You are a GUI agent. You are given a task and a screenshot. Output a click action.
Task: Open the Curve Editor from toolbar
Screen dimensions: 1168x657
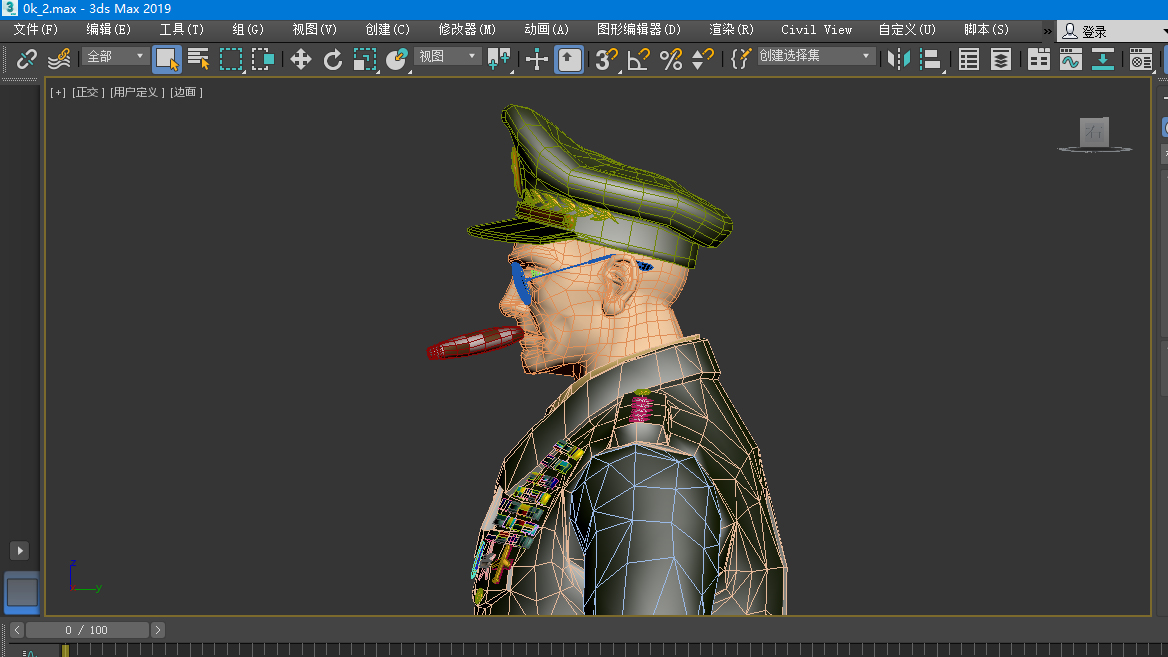pos(1071,59)
